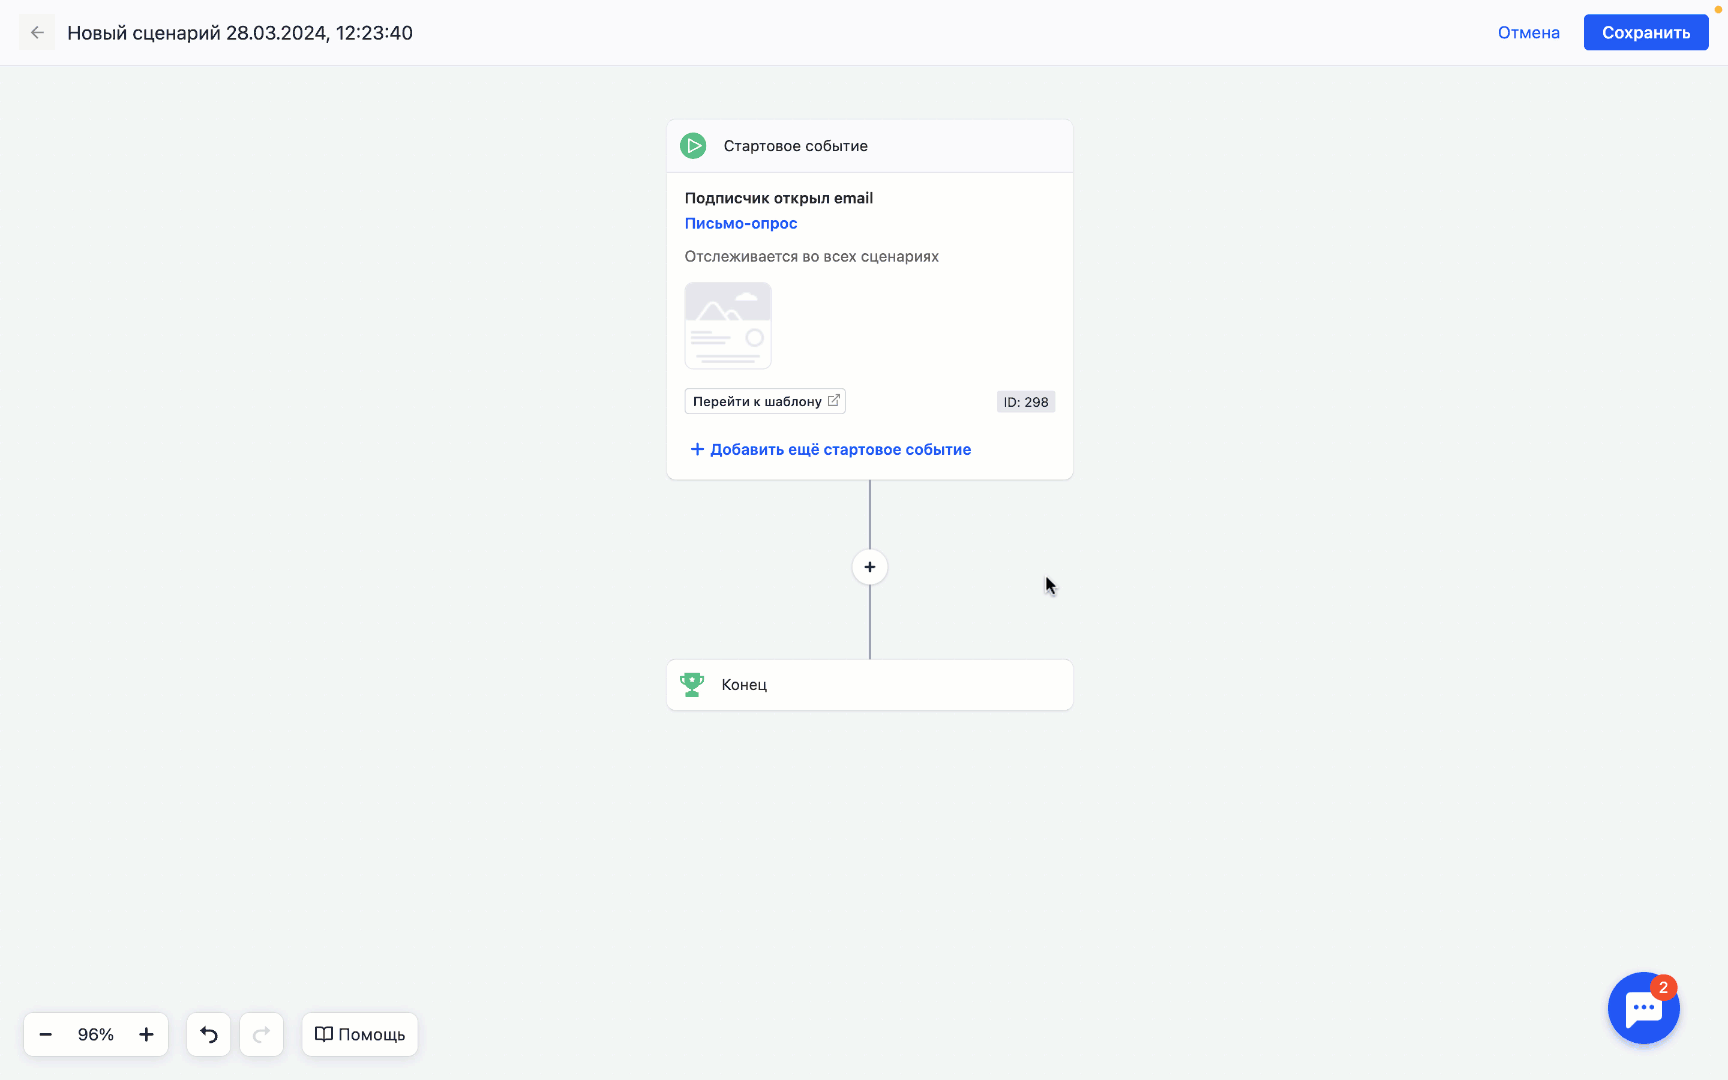Click the scenario title Новый сценарий 28.03.2024
This screenshot has width=1728, height=1080.
239,32
